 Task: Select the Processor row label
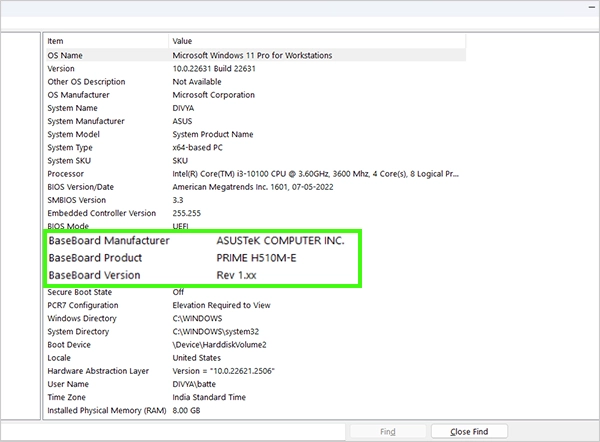[65, 174]
